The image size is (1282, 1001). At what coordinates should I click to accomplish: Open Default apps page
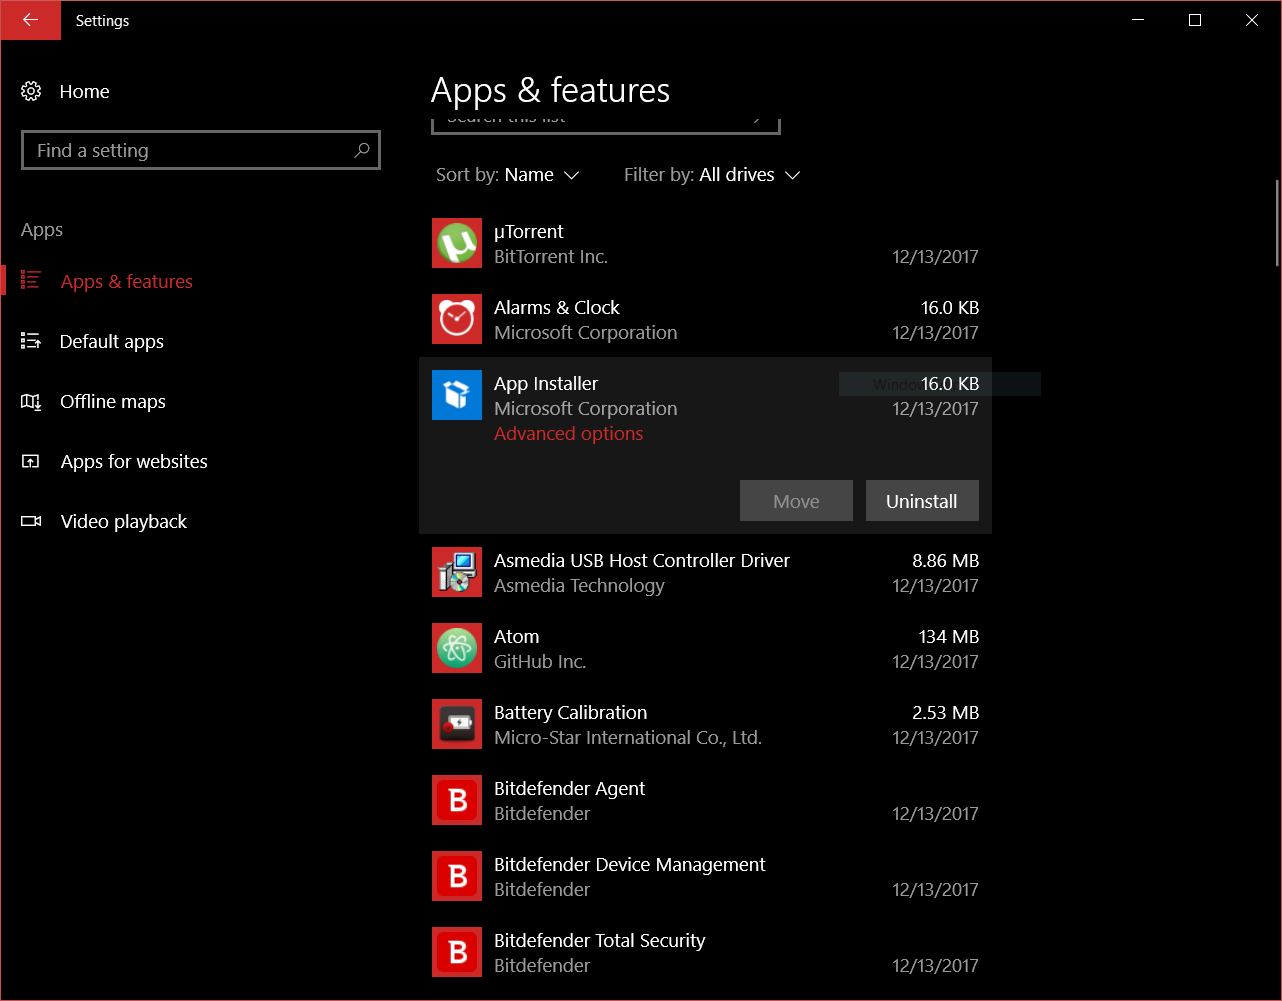[x=112, y=342]
